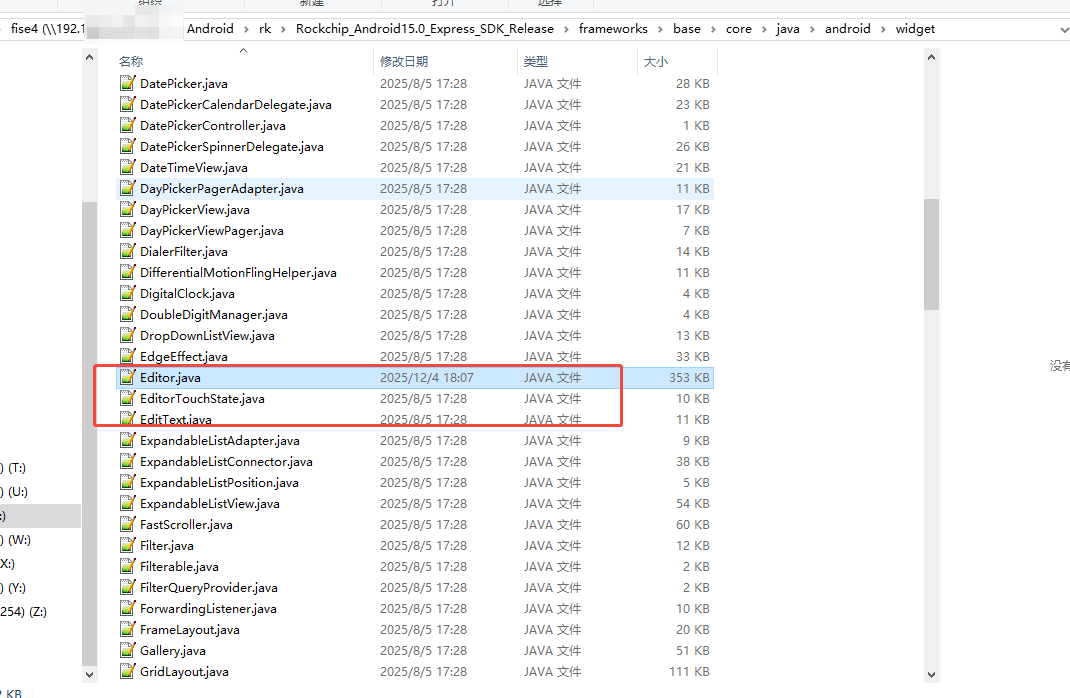The width and height of the screenshot is (1070, 698).
Task: Open the chevron after java in path
Action: [812, 29]
